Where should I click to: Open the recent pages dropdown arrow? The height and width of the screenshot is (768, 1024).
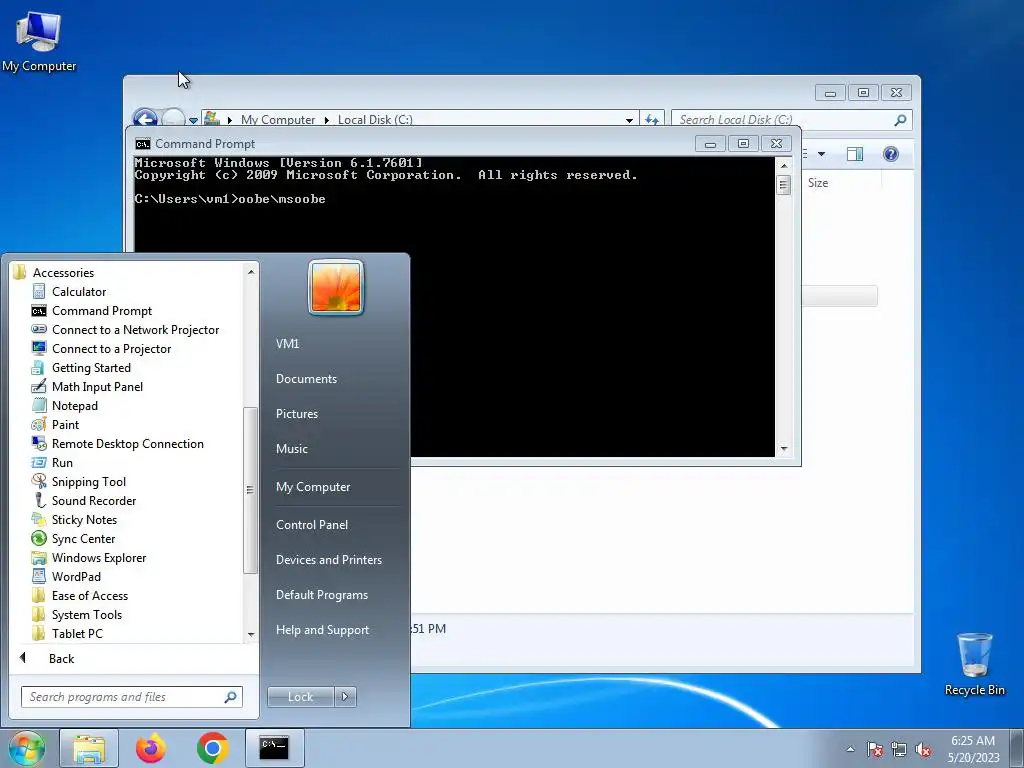(193, 120)
